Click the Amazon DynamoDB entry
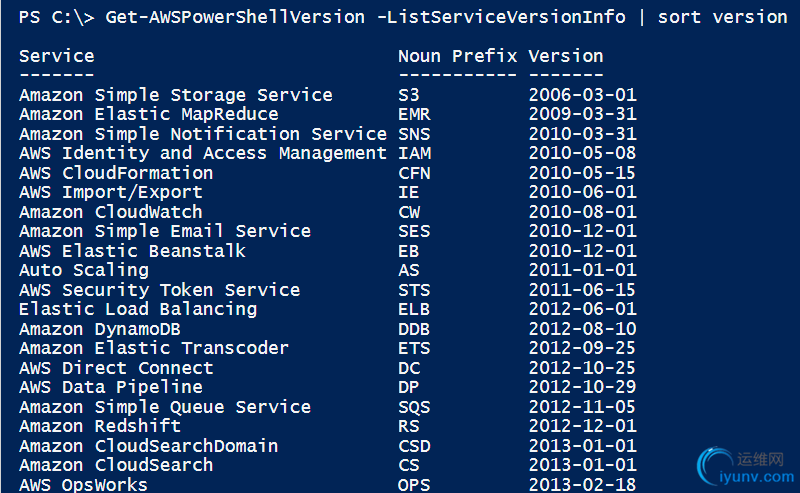800x493 pixels. tap(100, 329)
